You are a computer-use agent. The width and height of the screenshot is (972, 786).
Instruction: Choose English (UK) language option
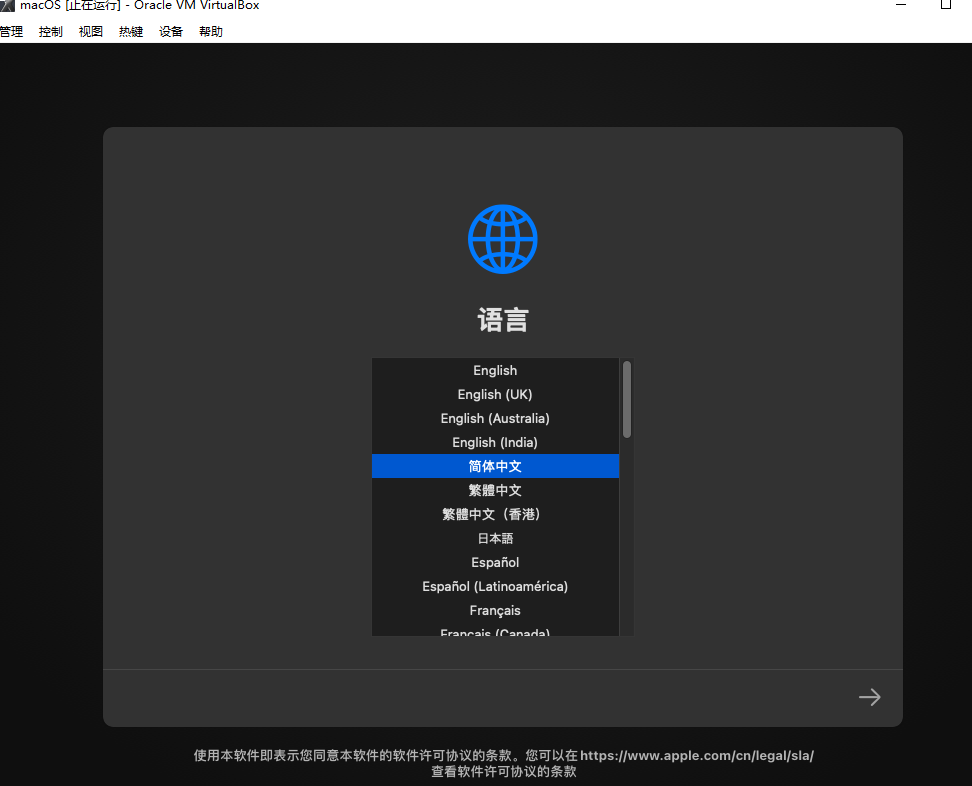(495, 395)
